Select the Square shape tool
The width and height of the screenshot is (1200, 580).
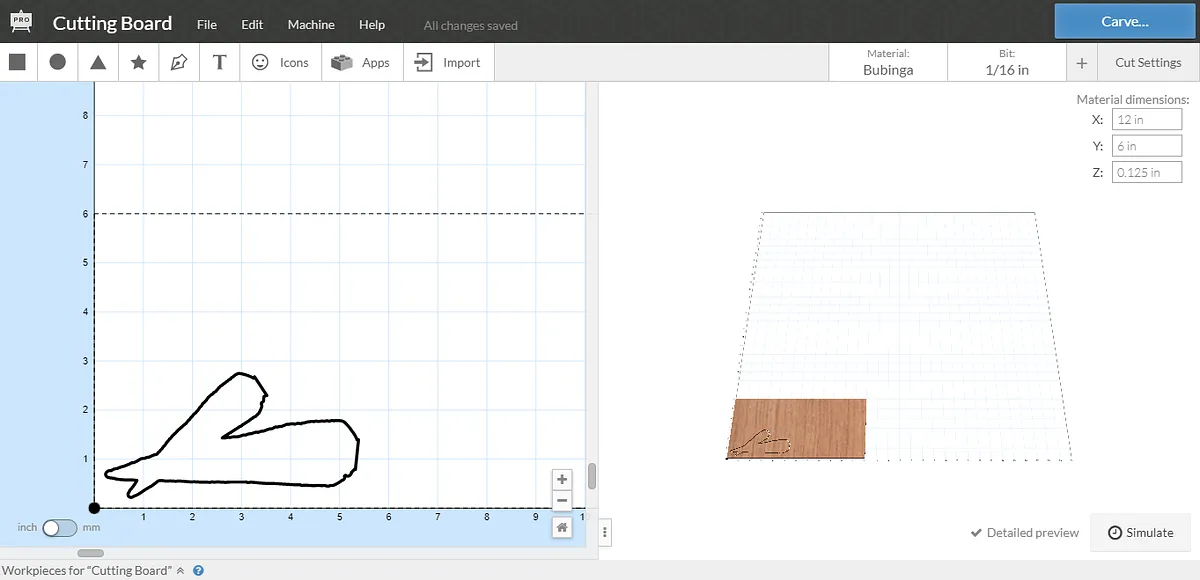click(x=17, y=62)
